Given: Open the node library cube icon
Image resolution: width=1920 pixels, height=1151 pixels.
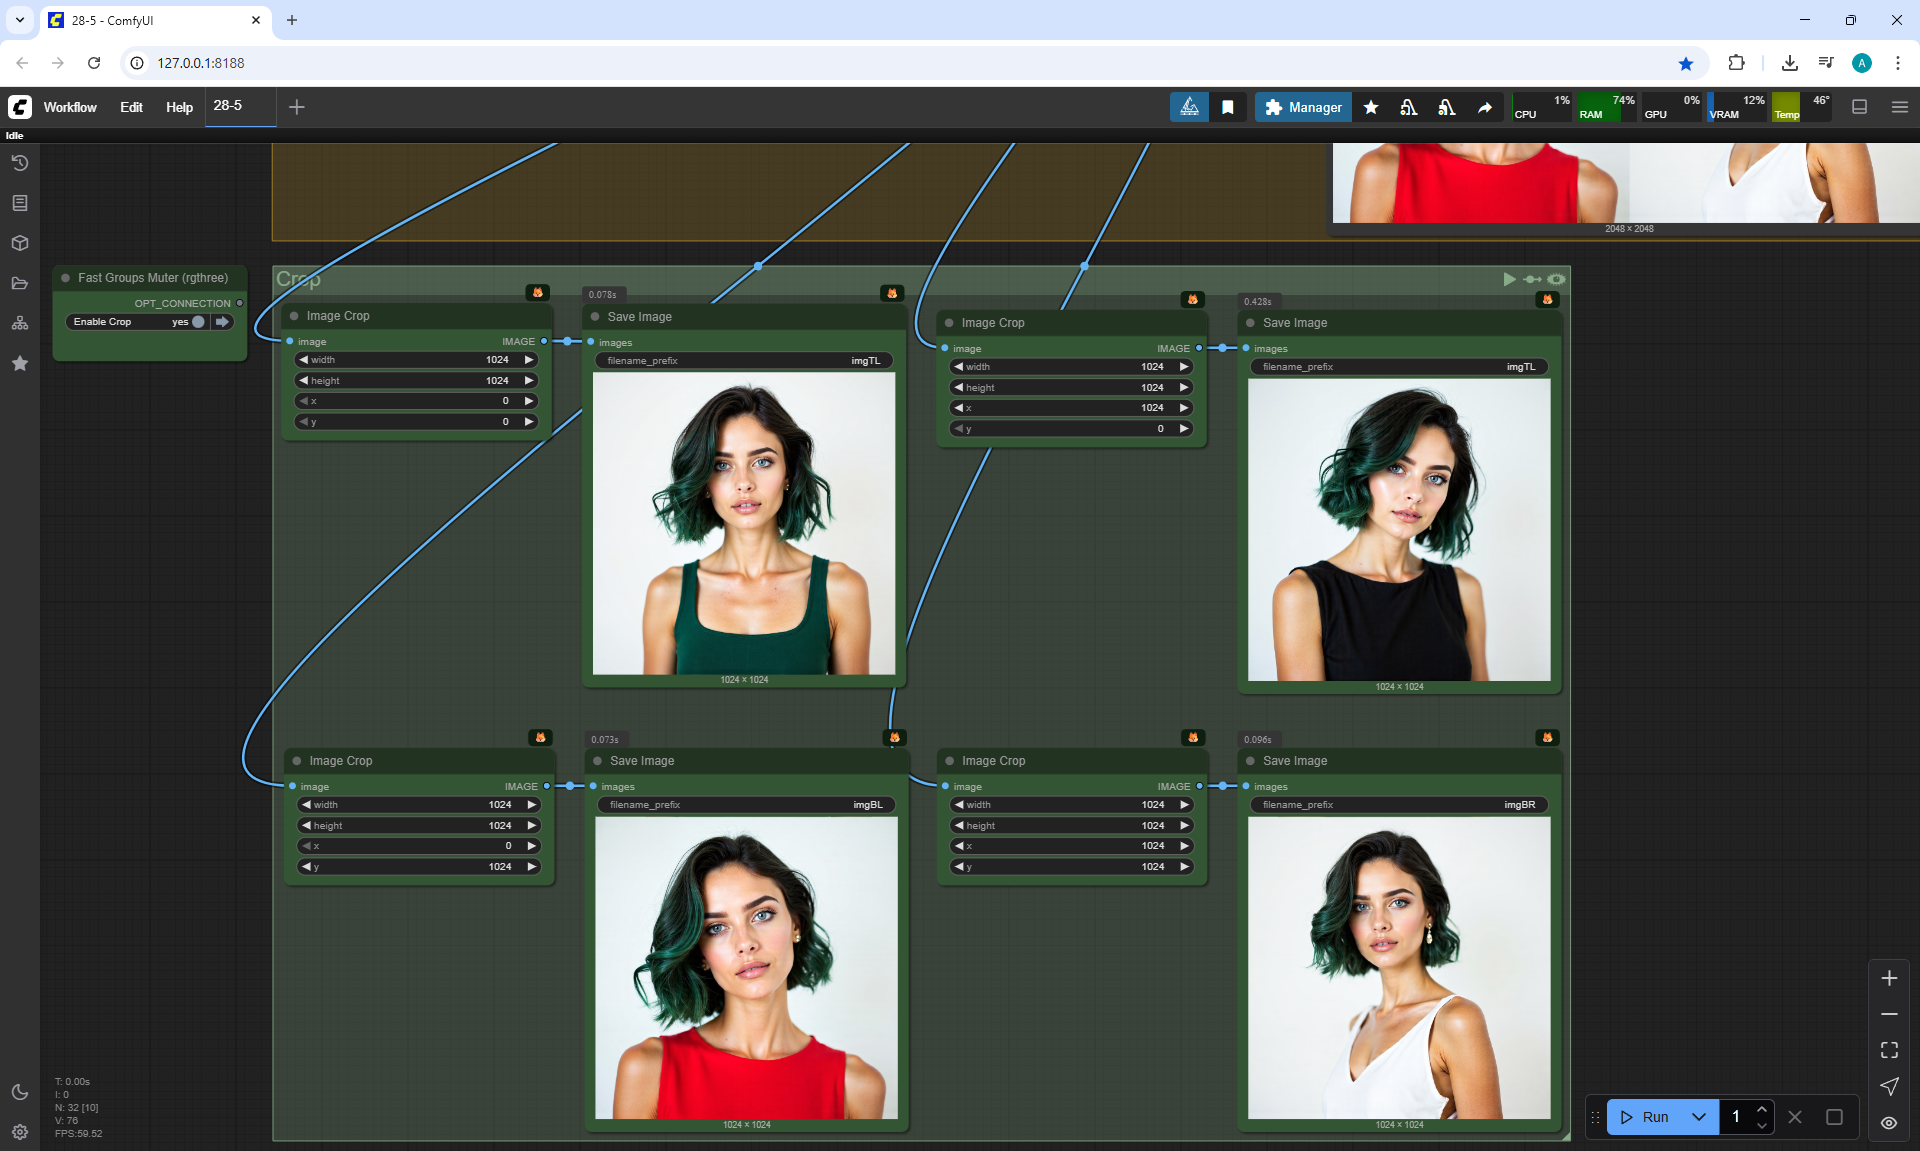Looking at the screenshot, I should tap(19, 243).
